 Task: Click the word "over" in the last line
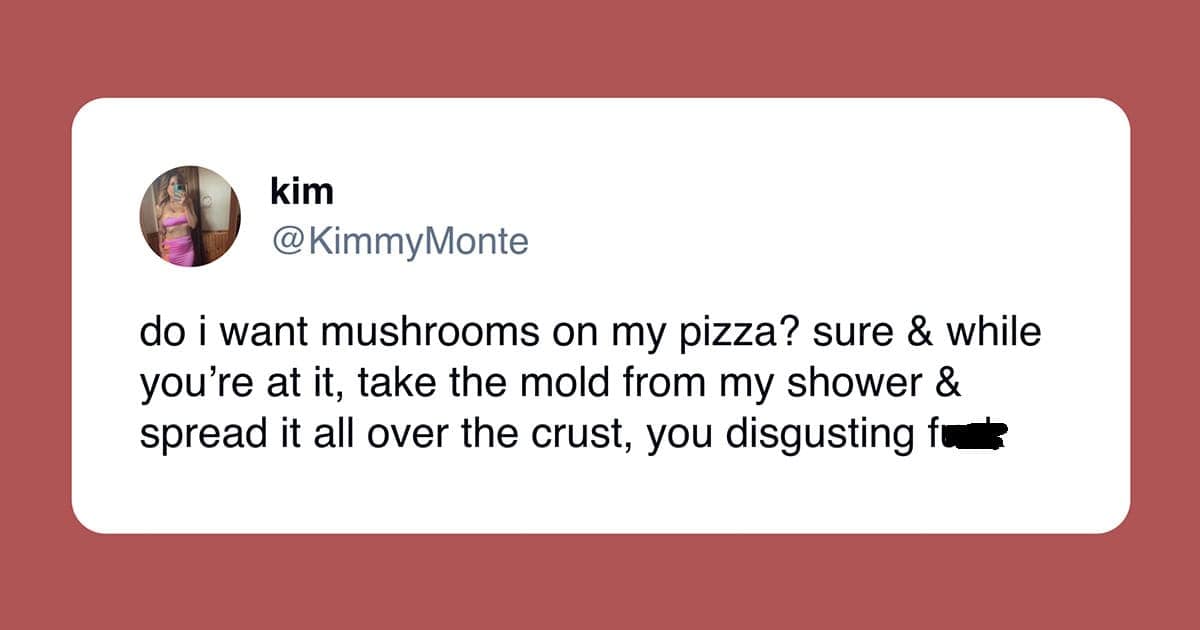(408, 435)
